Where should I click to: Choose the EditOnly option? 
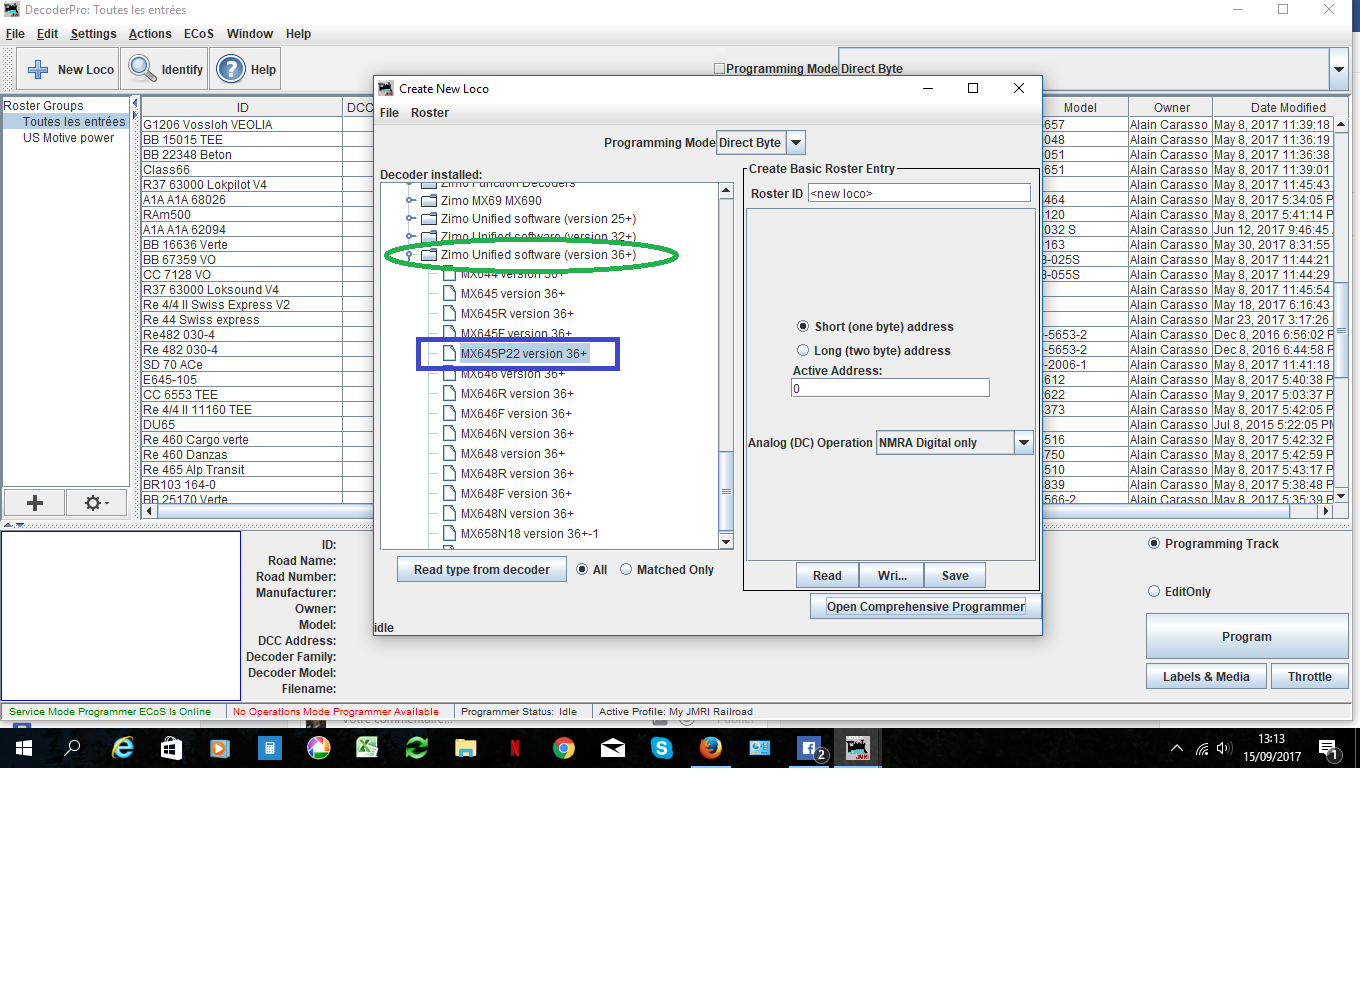1154,592
